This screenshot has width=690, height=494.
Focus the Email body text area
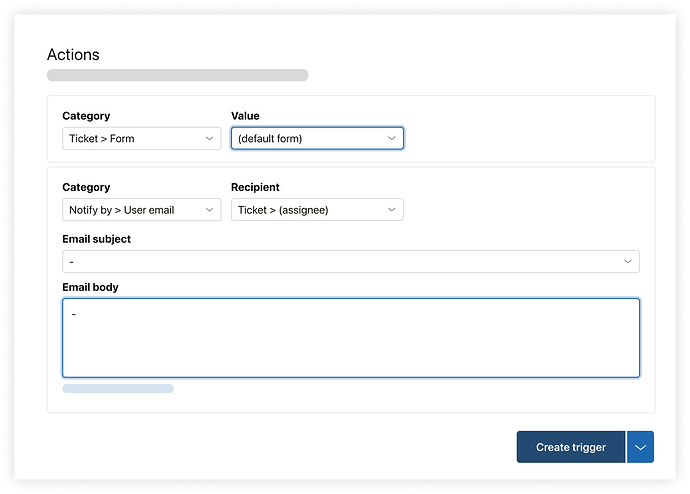[x=351, y=338]
